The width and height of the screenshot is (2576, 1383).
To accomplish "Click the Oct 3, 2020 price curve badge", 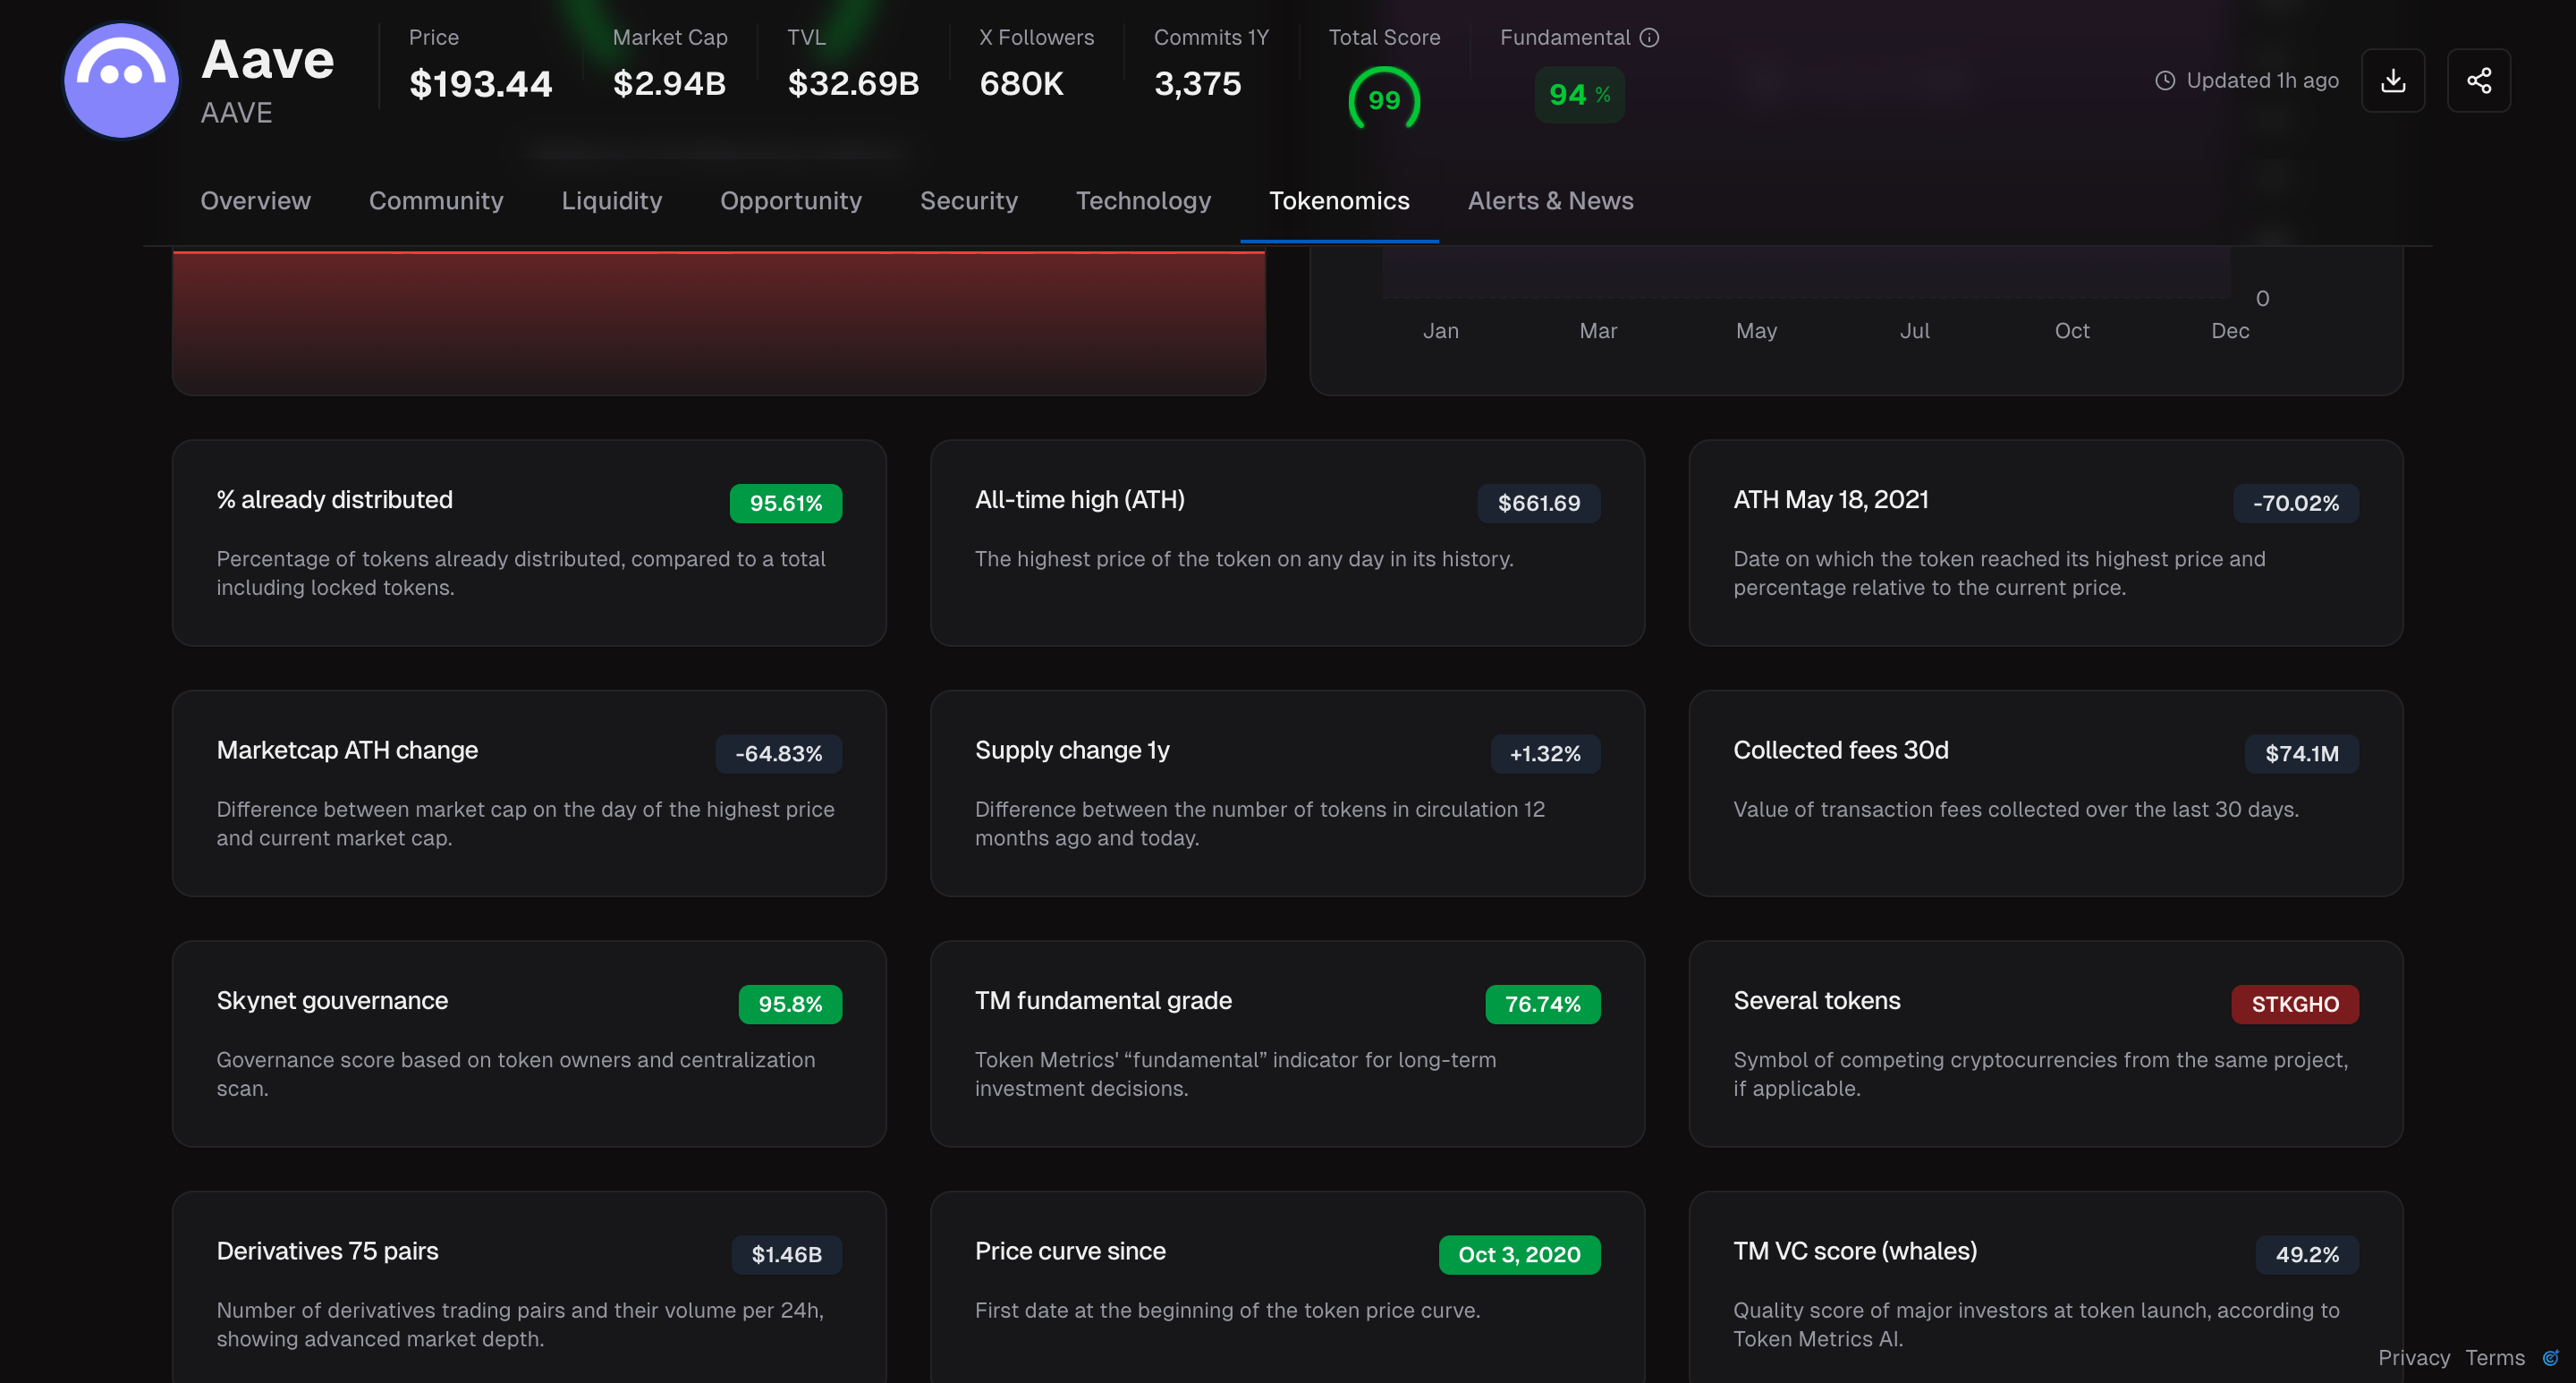I will 1519,1255.
